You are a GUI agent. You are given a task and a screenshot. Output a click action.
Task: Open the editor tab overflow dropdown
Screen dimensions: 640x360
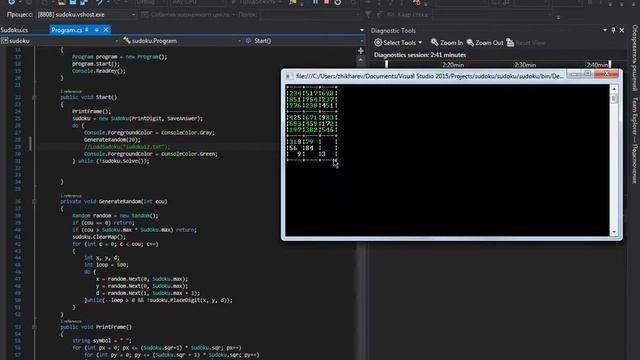click(x=362, y=30)
